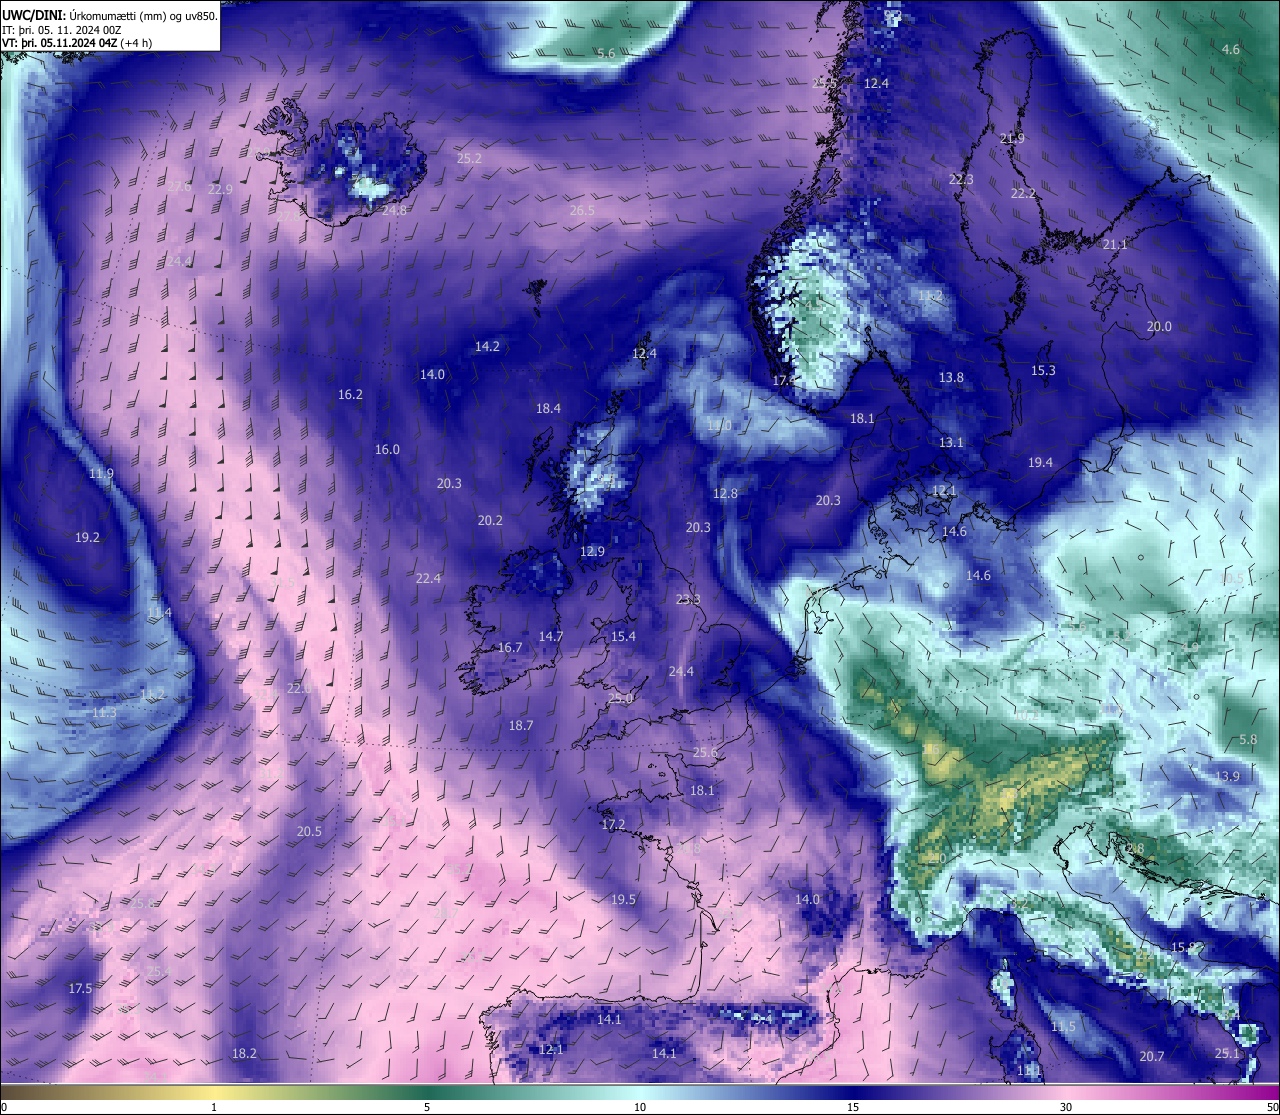Click the 5.8 value at the right edge
This screenshot has width=1280, height=1115.
(1248, 739)
